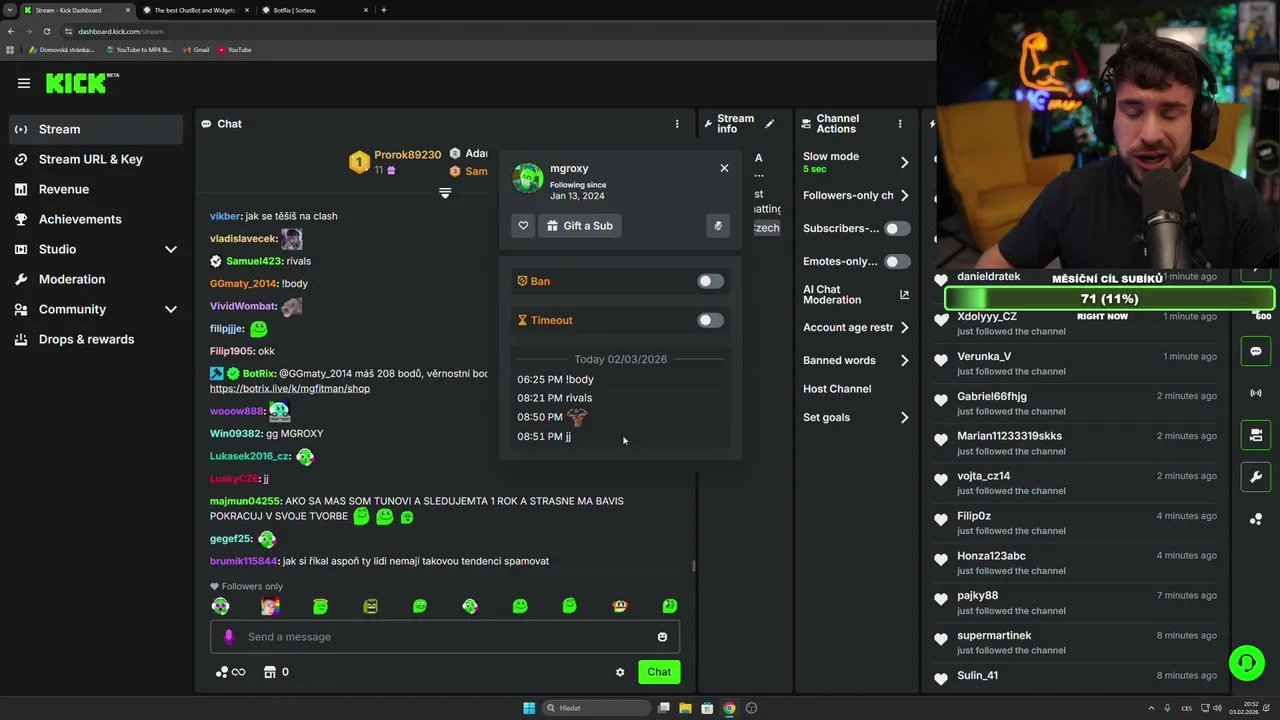Close the mgroxy user card
The width and height of the screenshot is (1280, 720).
pyautogui.click(x=724, y=168)
